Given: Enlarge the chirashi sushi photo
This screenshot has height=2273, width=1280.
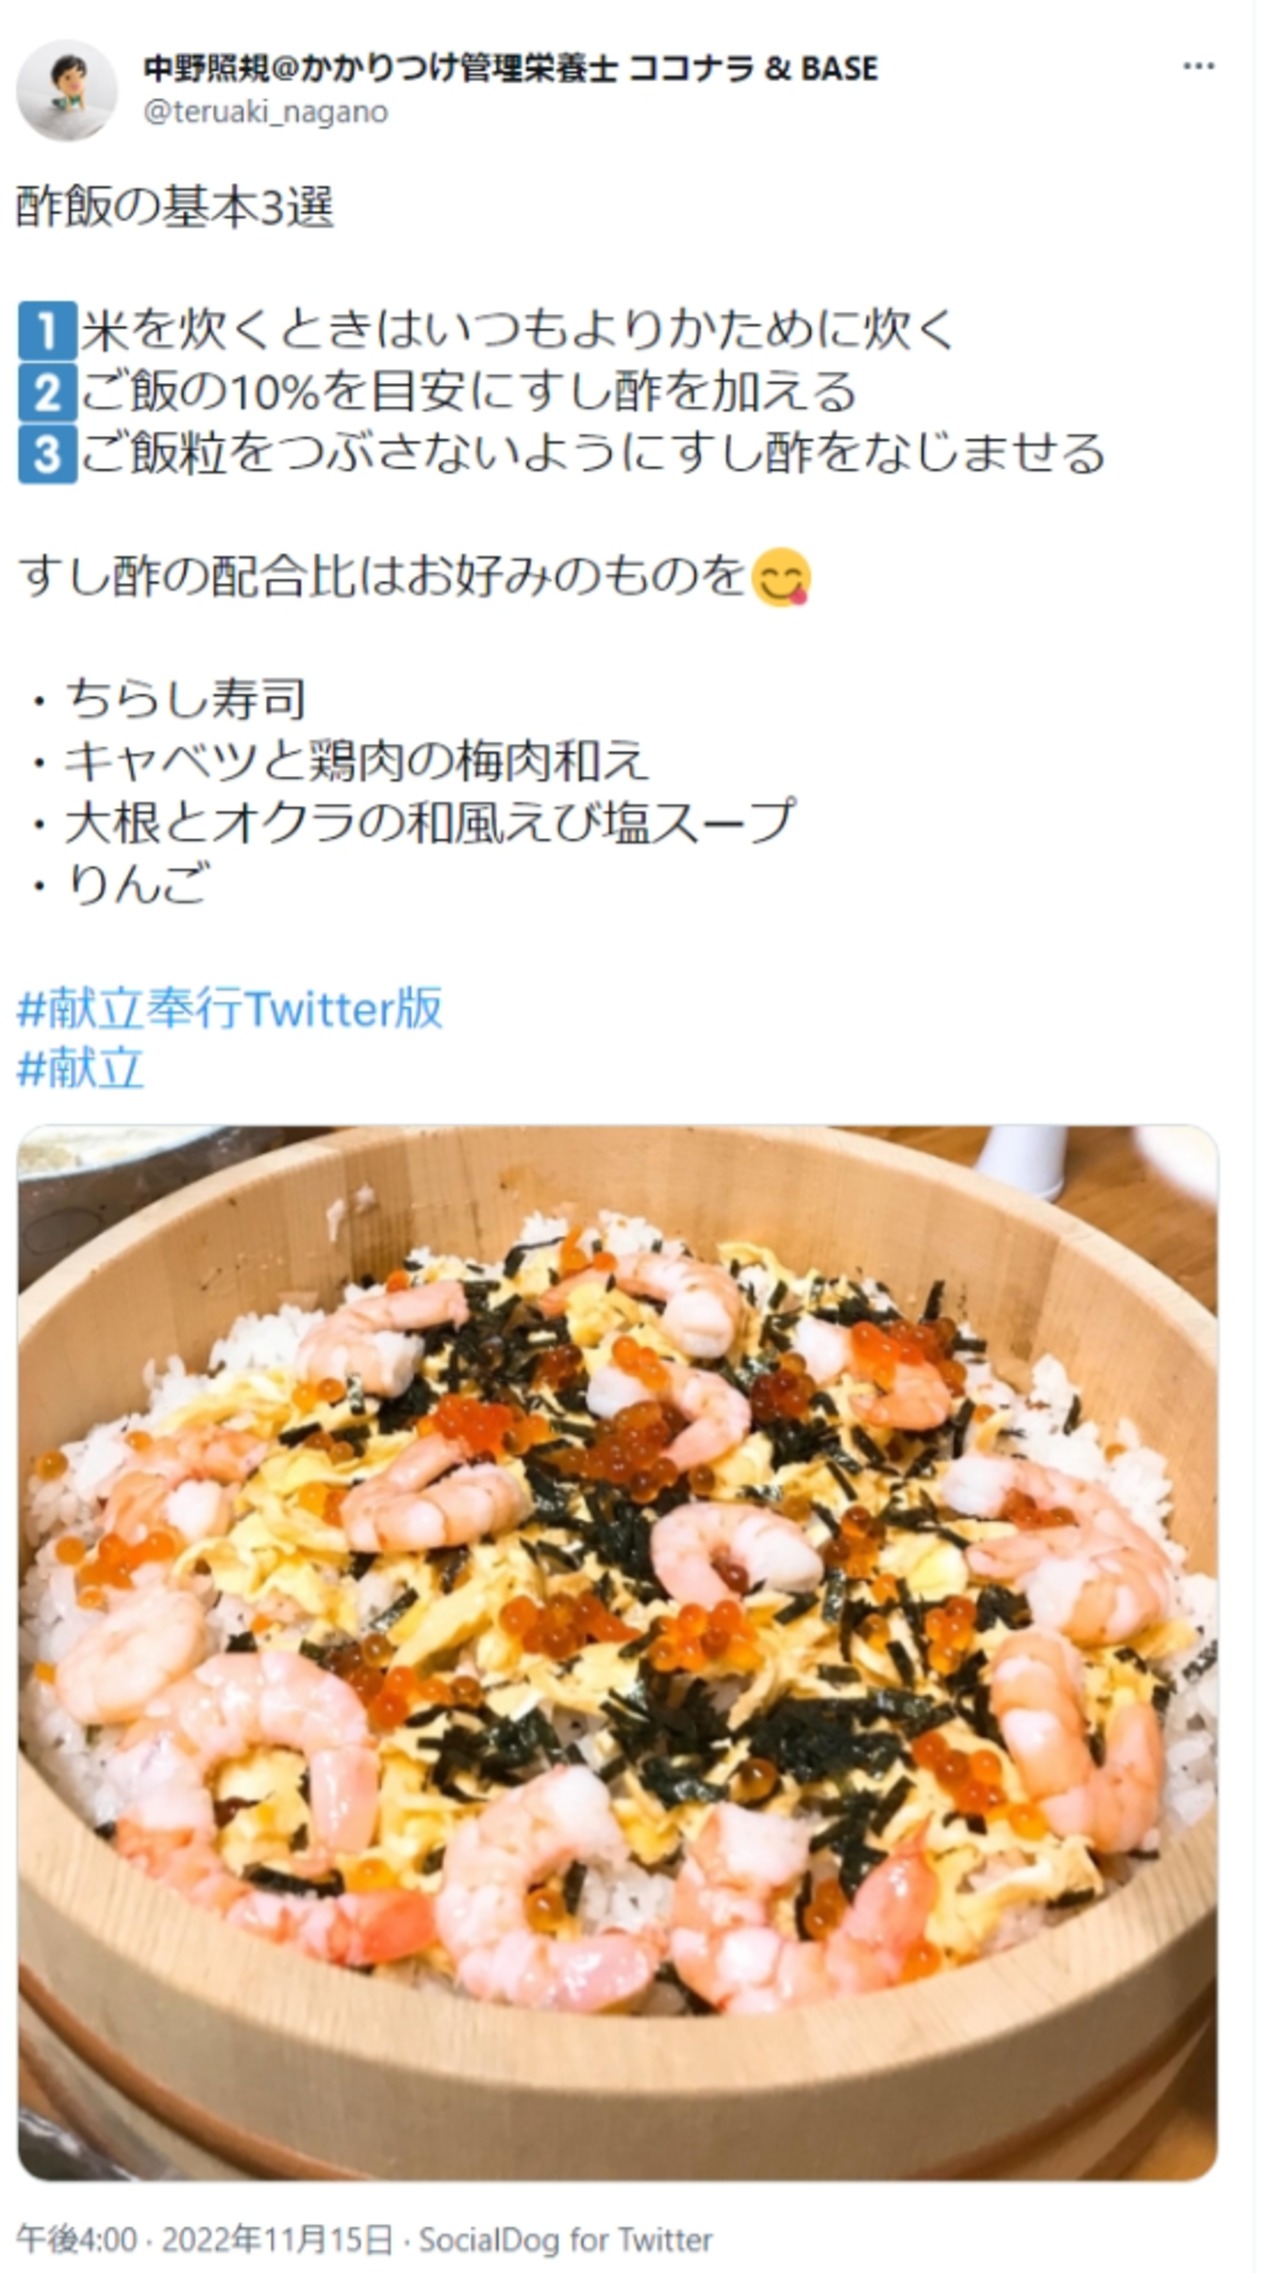Looking at the screenshot, I should [617, 1653].
